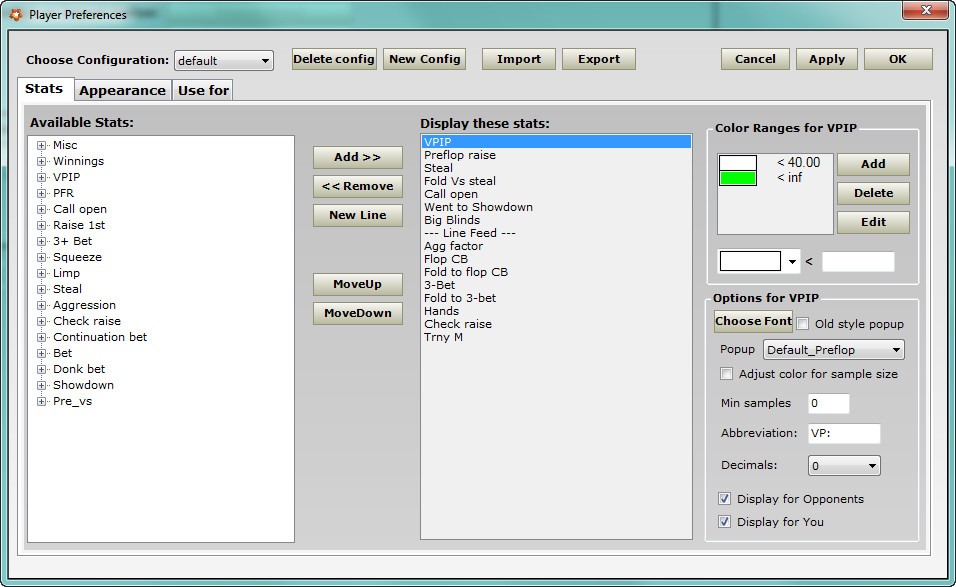Expand the Squeeze tree node

point(41,257)
